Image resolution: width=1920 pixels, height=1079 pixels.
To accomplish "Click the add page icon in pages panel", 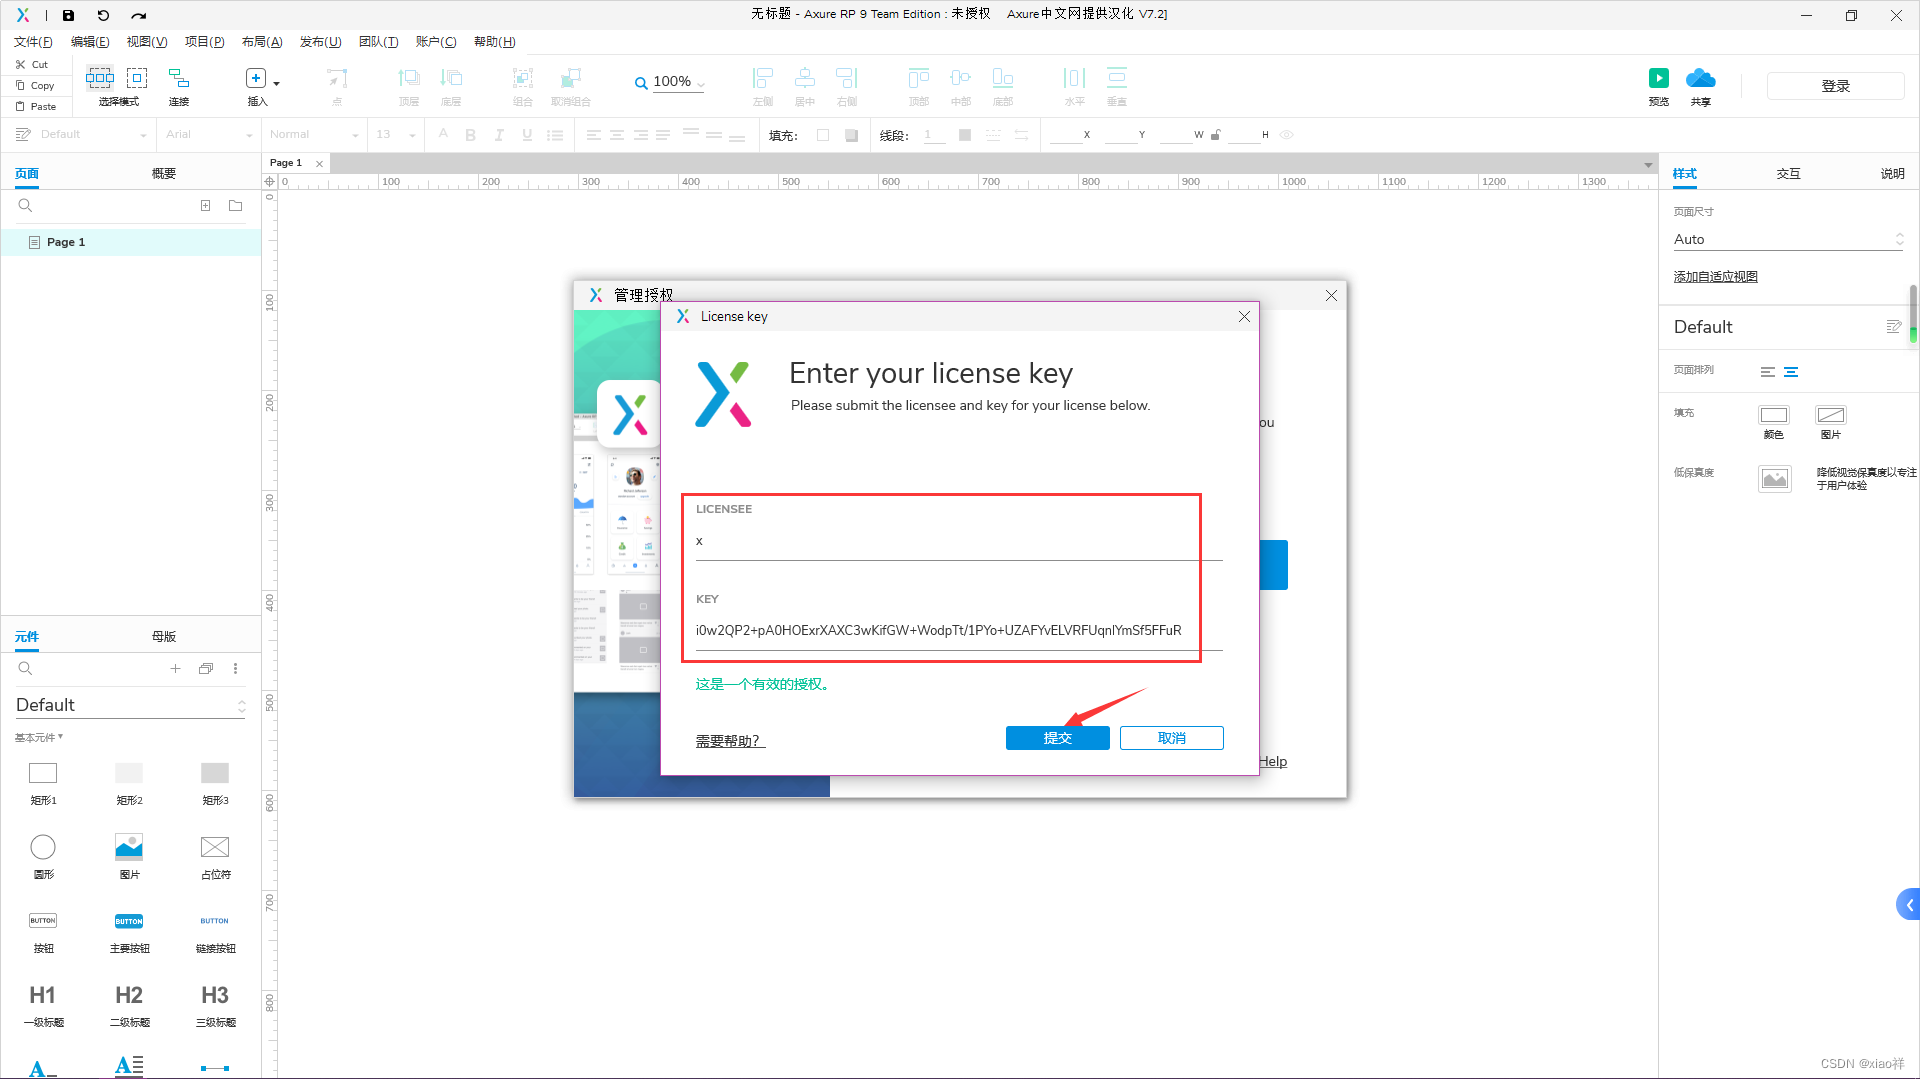I will (205, 206).
